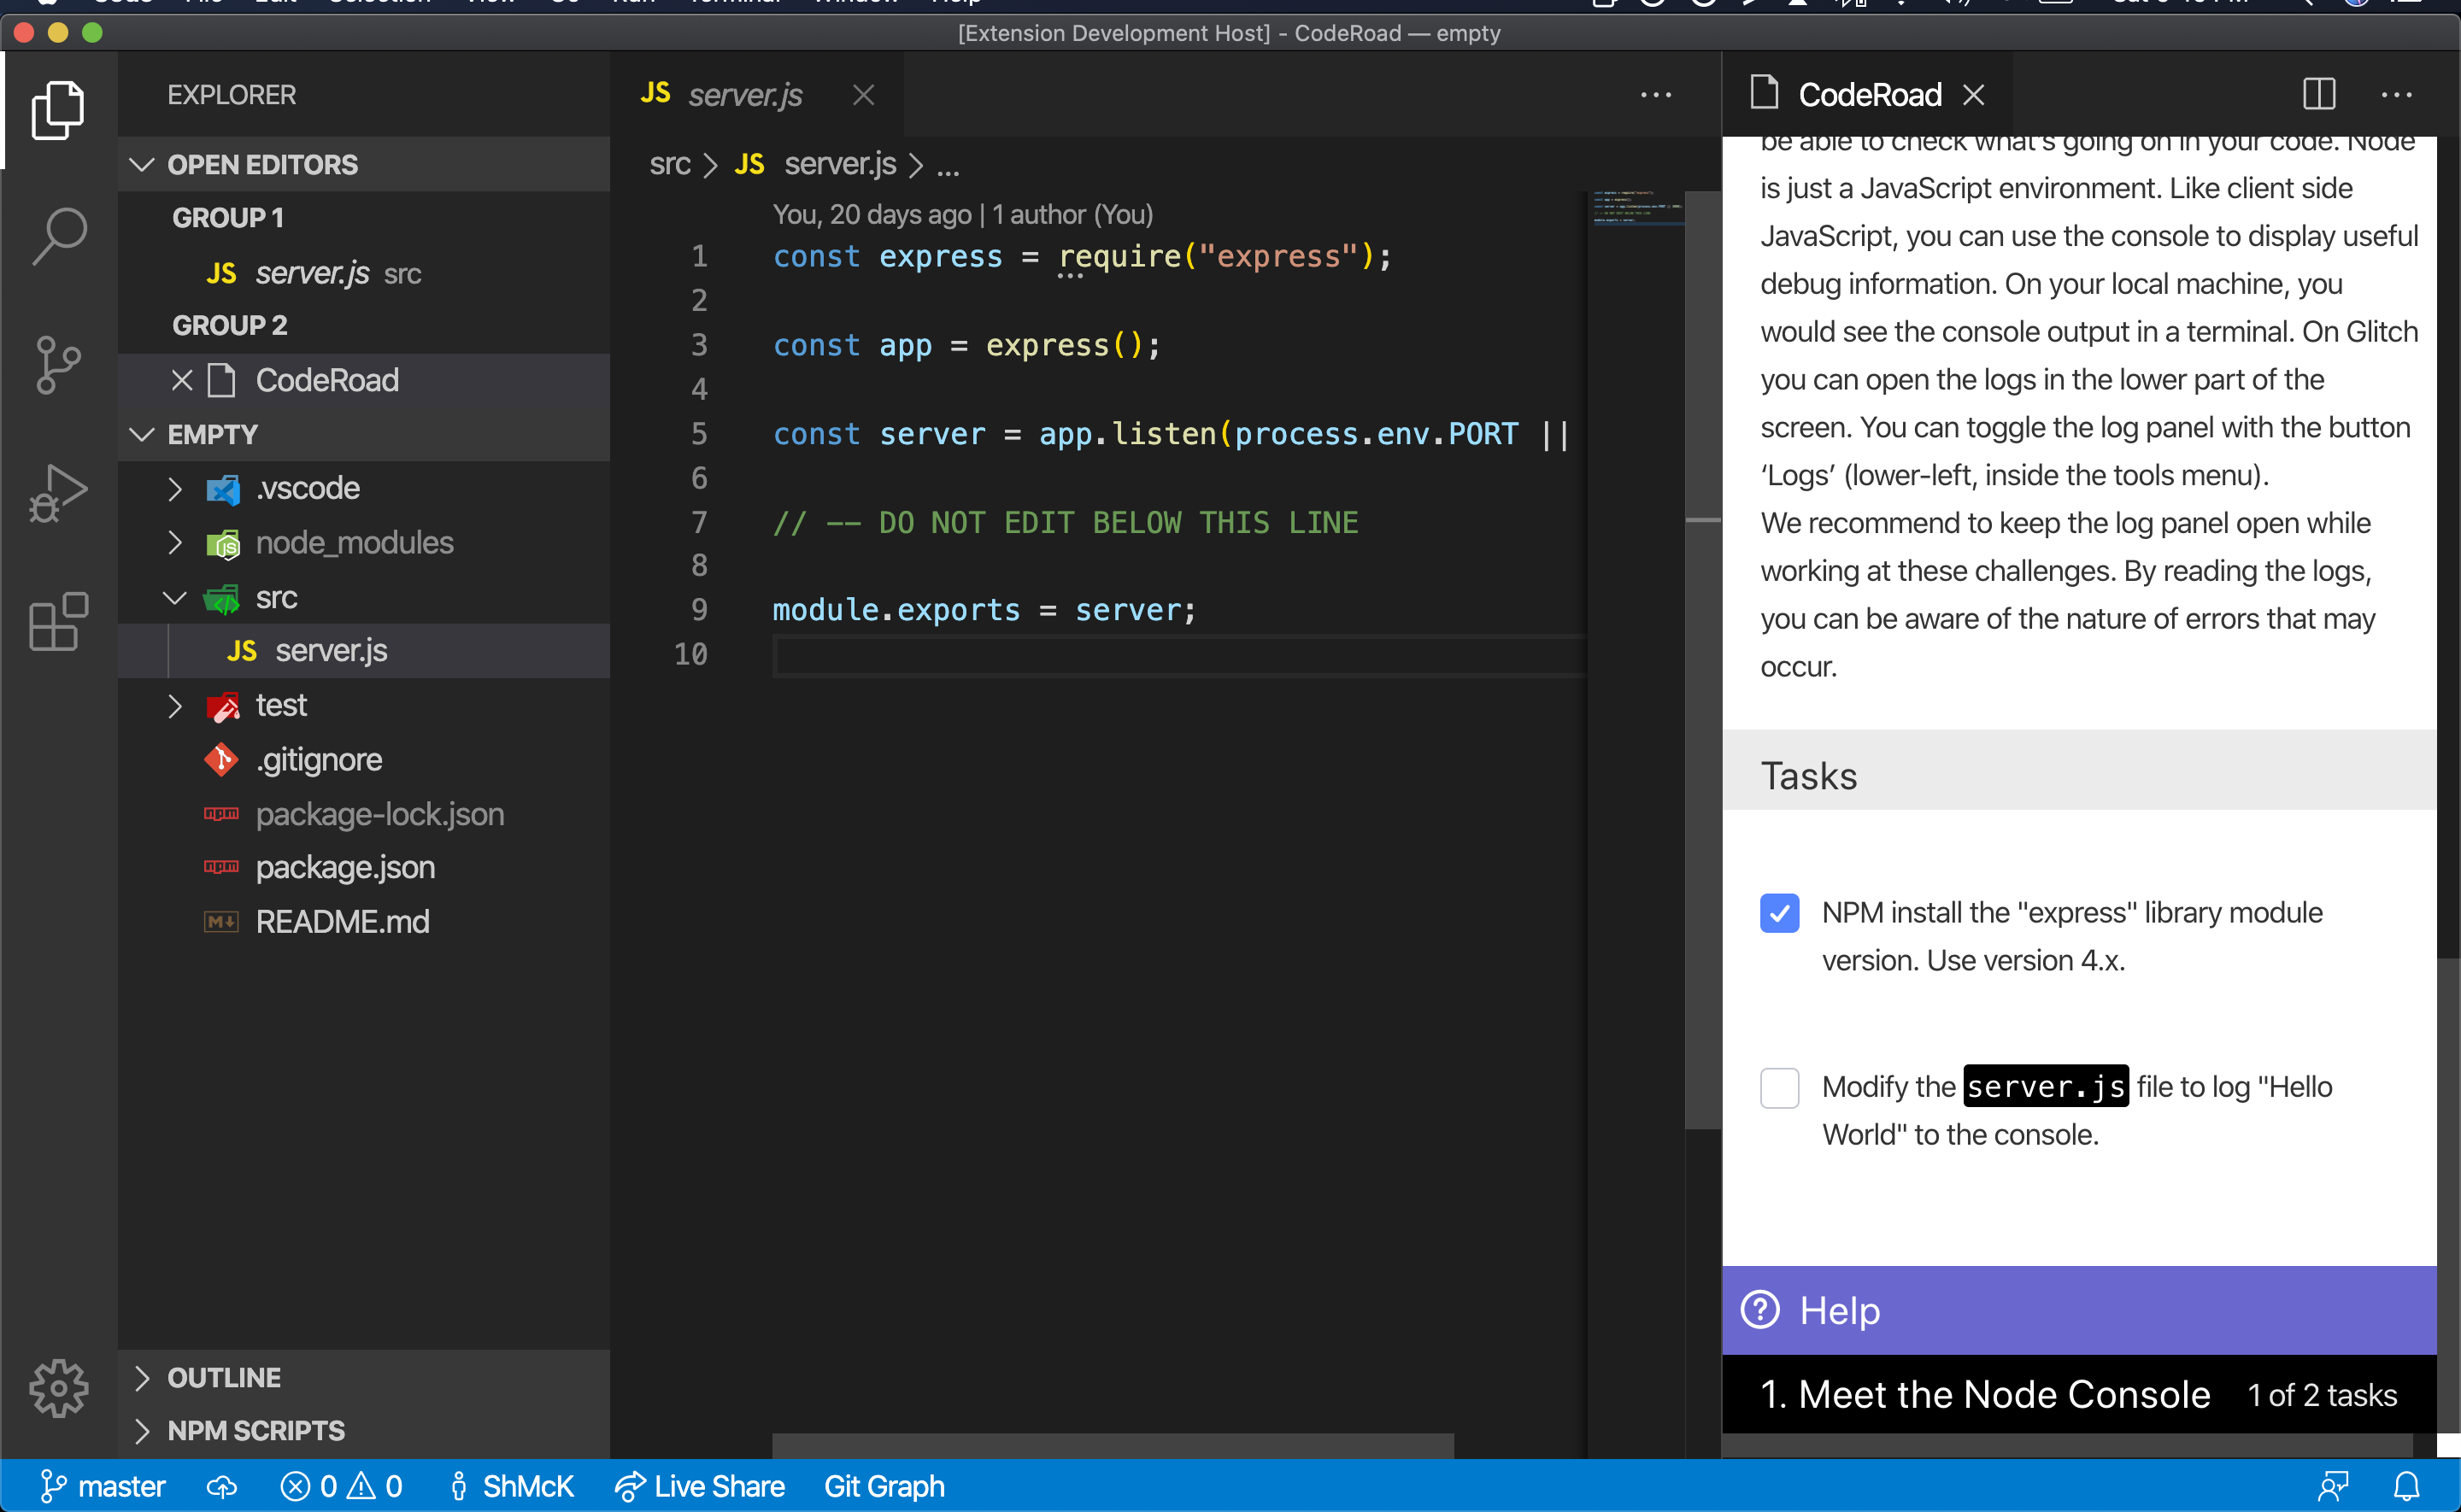Click the cloud publish icon in status bar
The width and height of the screenshot is (2461, 1512).
coord(222,1486)
